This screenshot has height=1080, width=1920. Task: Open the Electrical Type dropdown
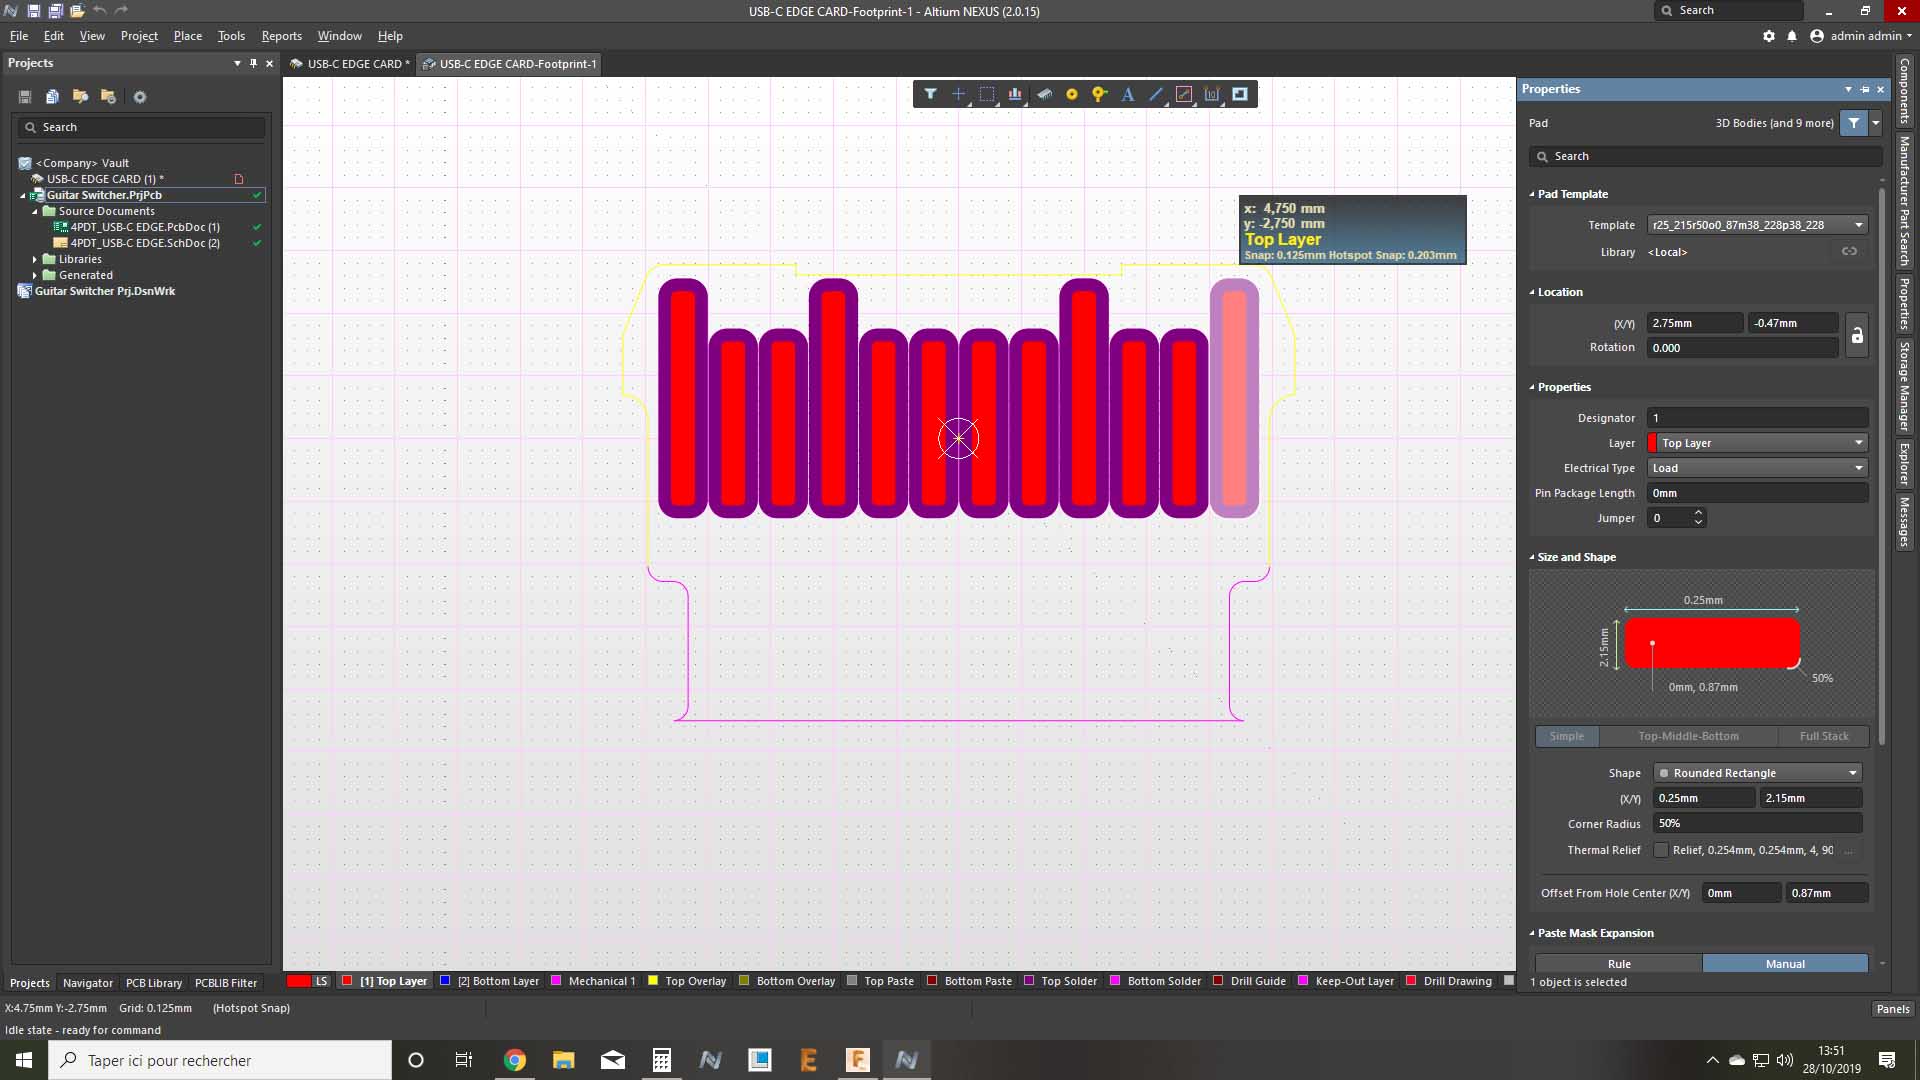1757,468
